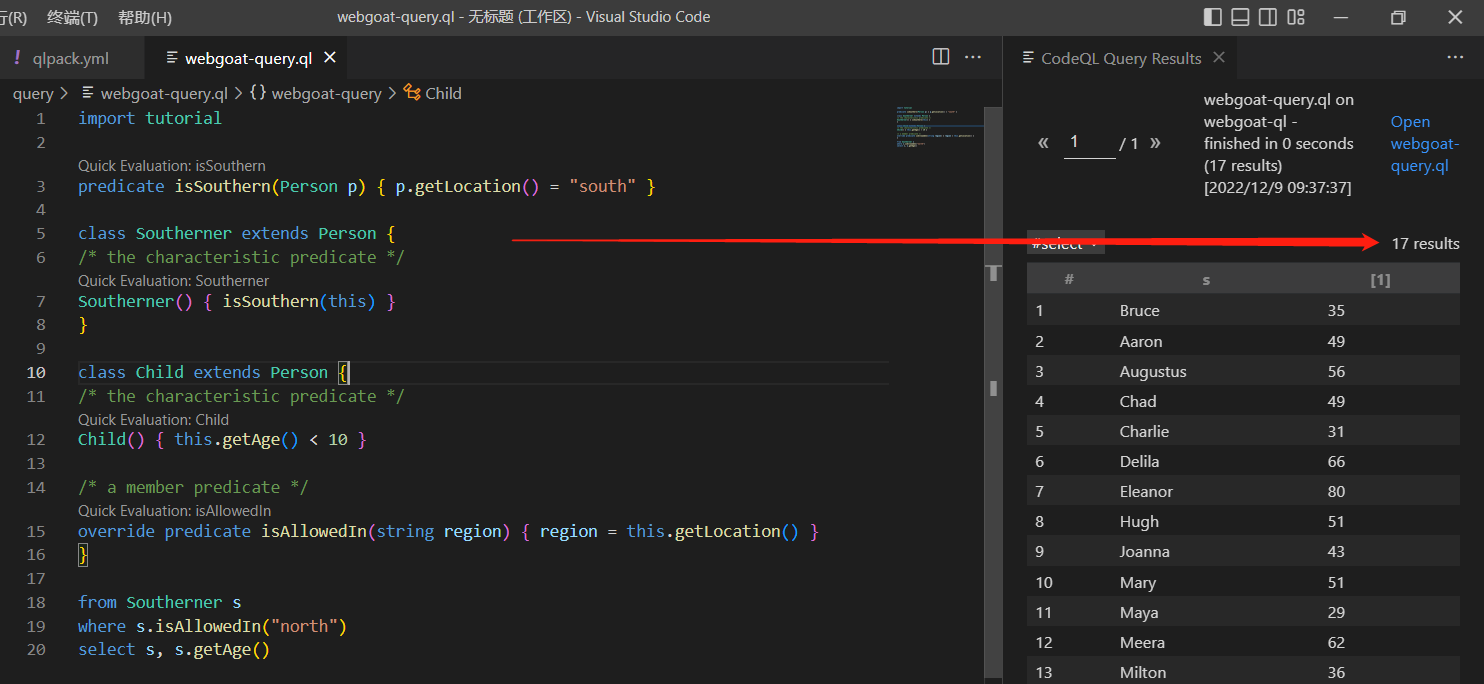The image size is (1484, 684).
Task: Click the "from Southerner s" code line
Action: tap(160, 602)
